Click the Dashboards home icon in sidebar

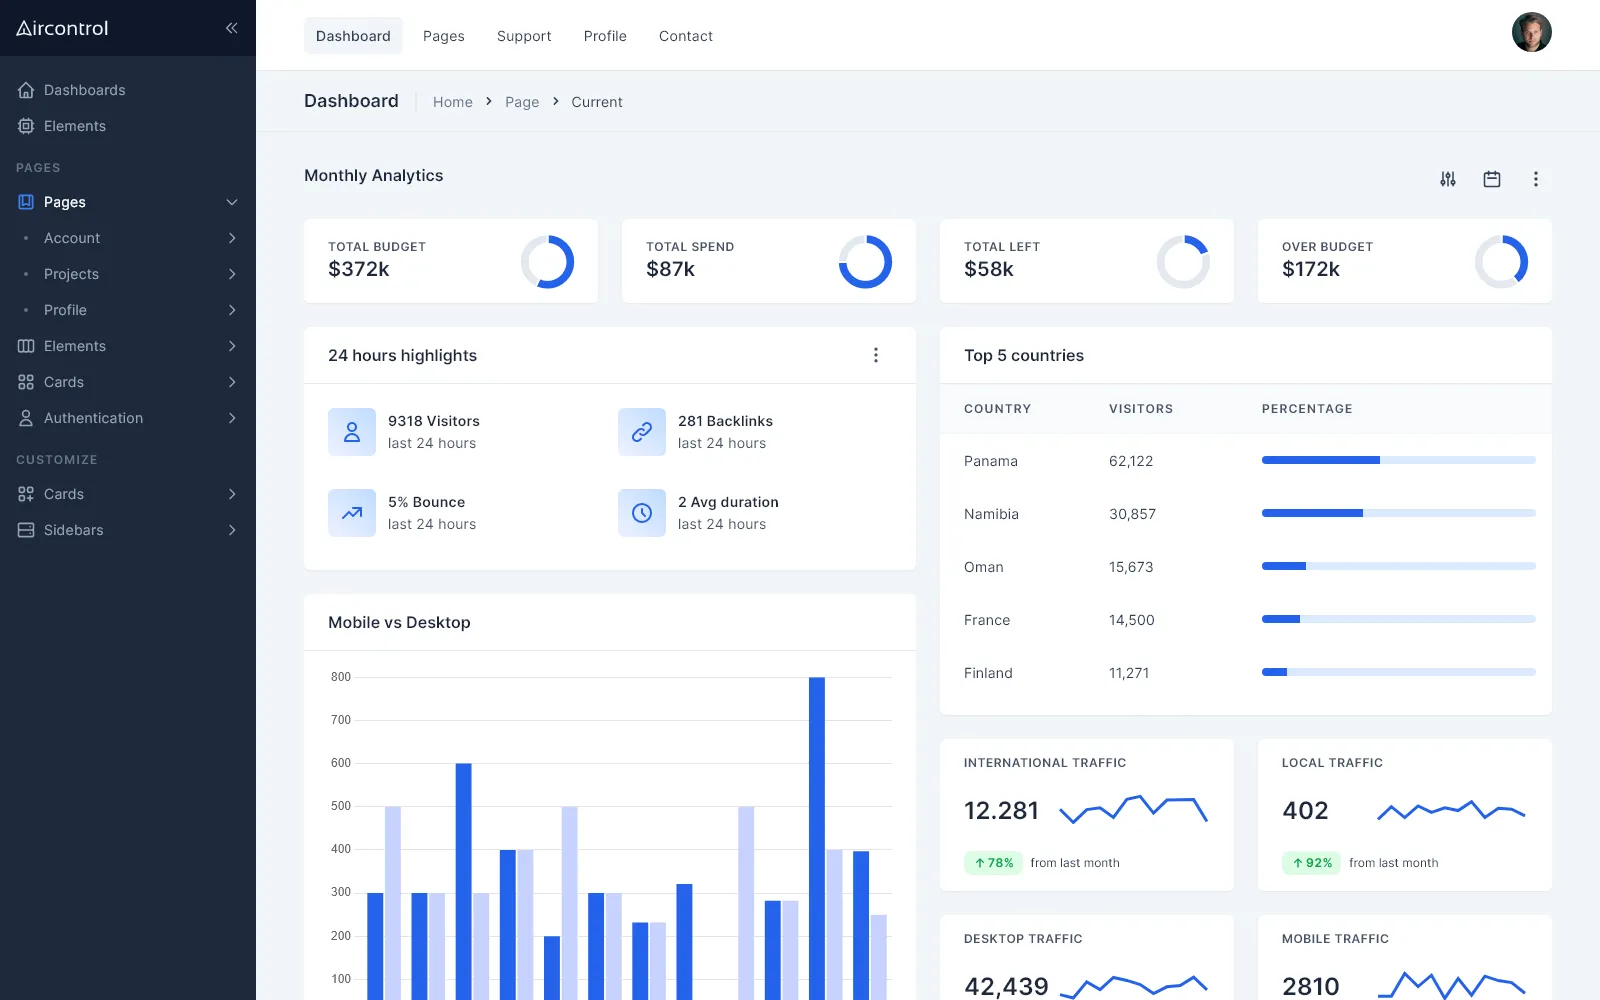pos(26,90)
